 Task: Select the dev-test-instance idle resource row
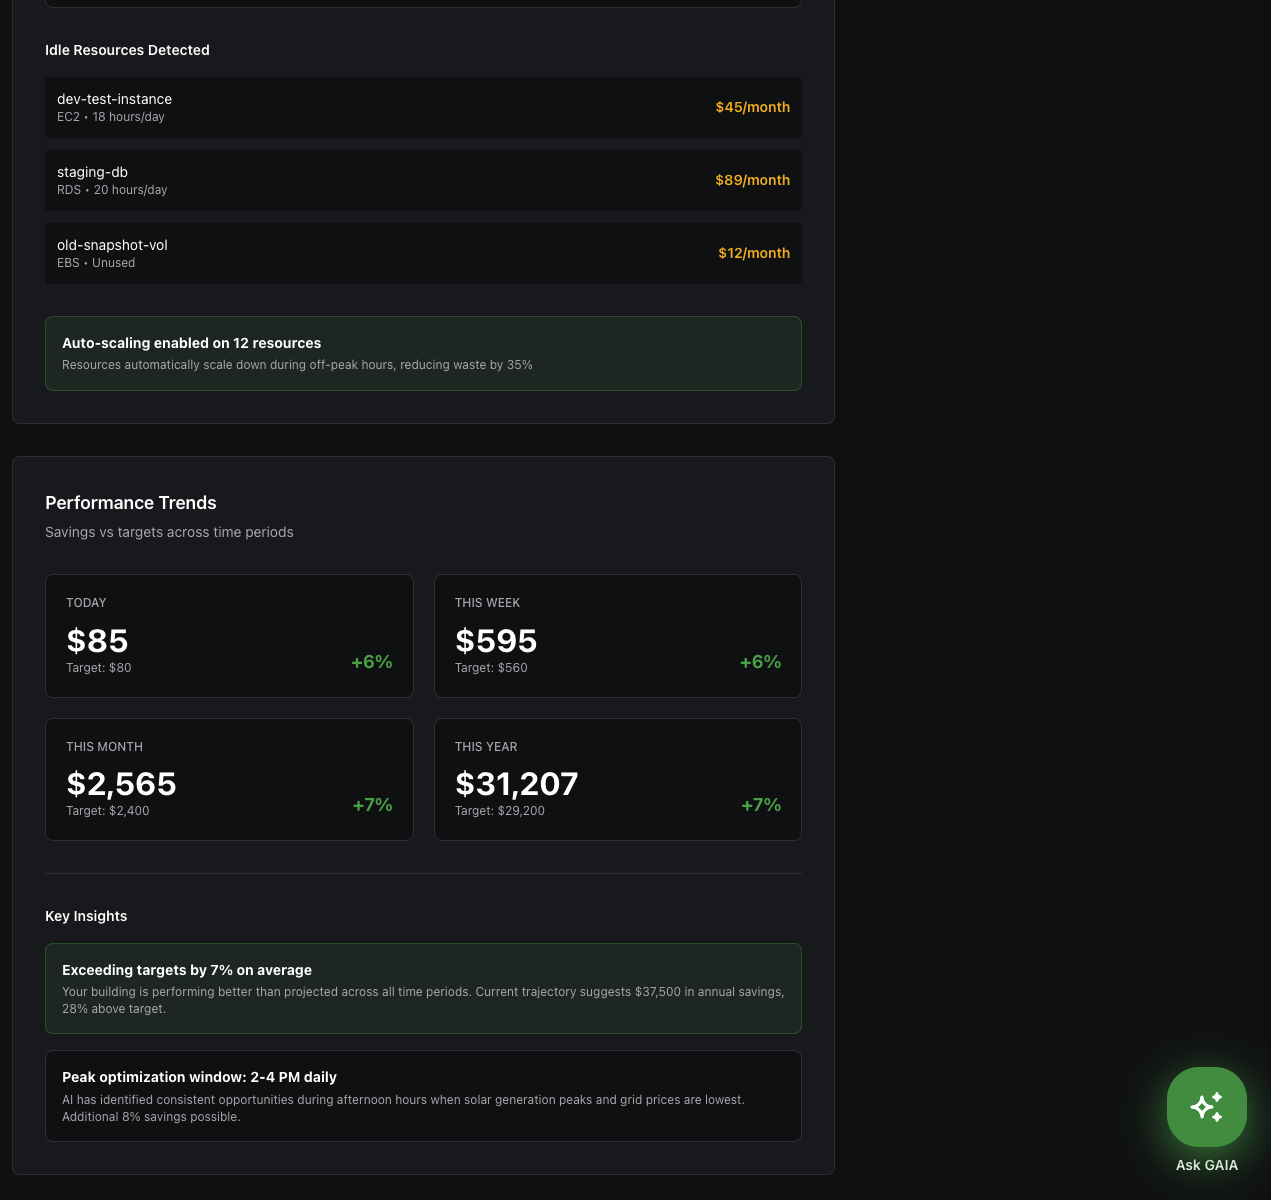(x=423, y=107)
